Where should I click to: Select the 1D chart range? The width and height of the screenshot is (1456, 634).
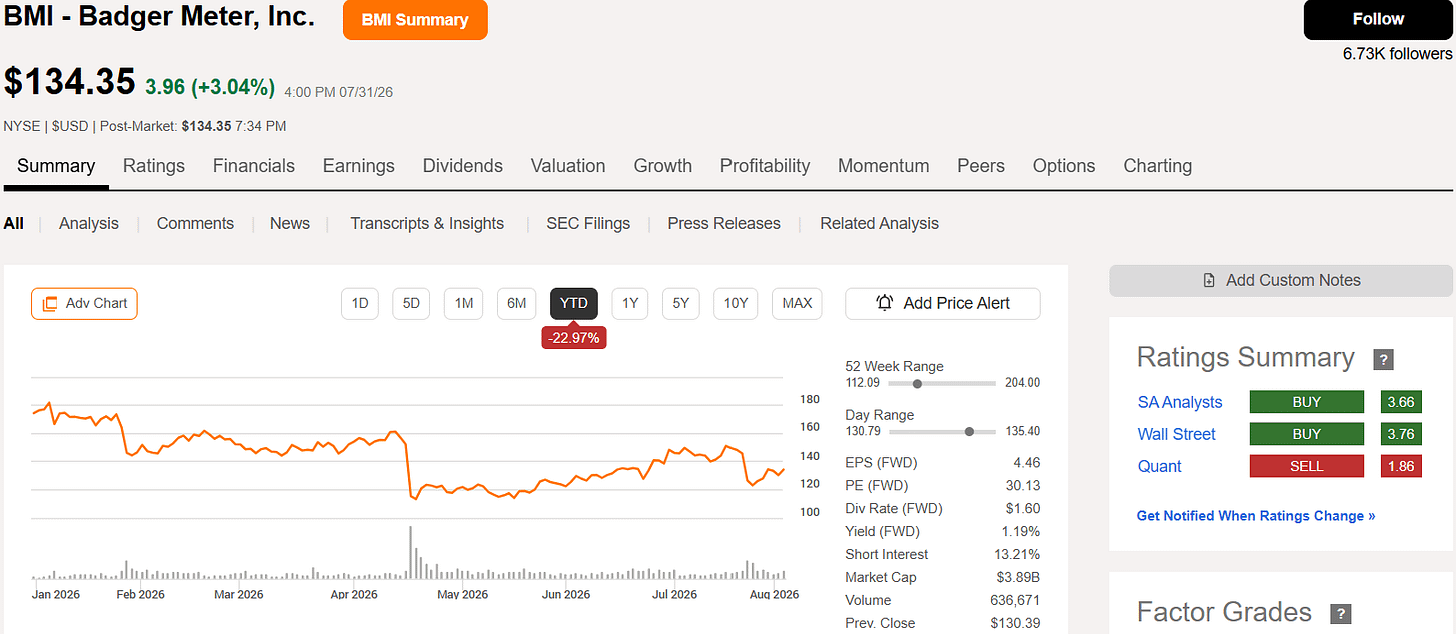tap(360, 303)
